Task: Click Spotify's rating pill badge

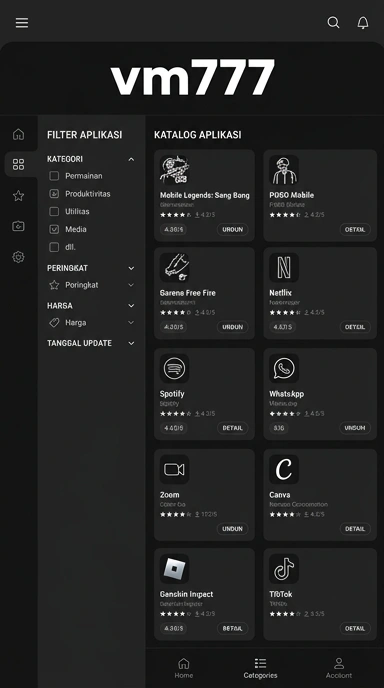Action: pos(174,428)
